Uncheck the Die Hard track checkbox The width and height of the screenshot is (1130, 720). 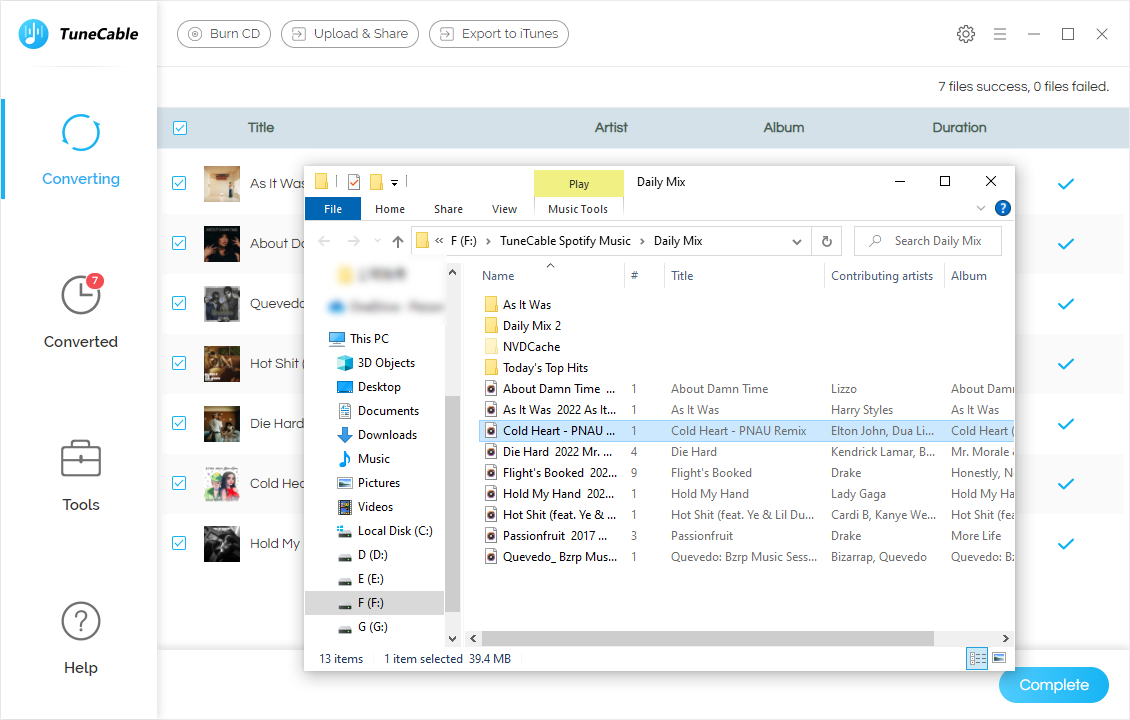(x=179, y=423)
